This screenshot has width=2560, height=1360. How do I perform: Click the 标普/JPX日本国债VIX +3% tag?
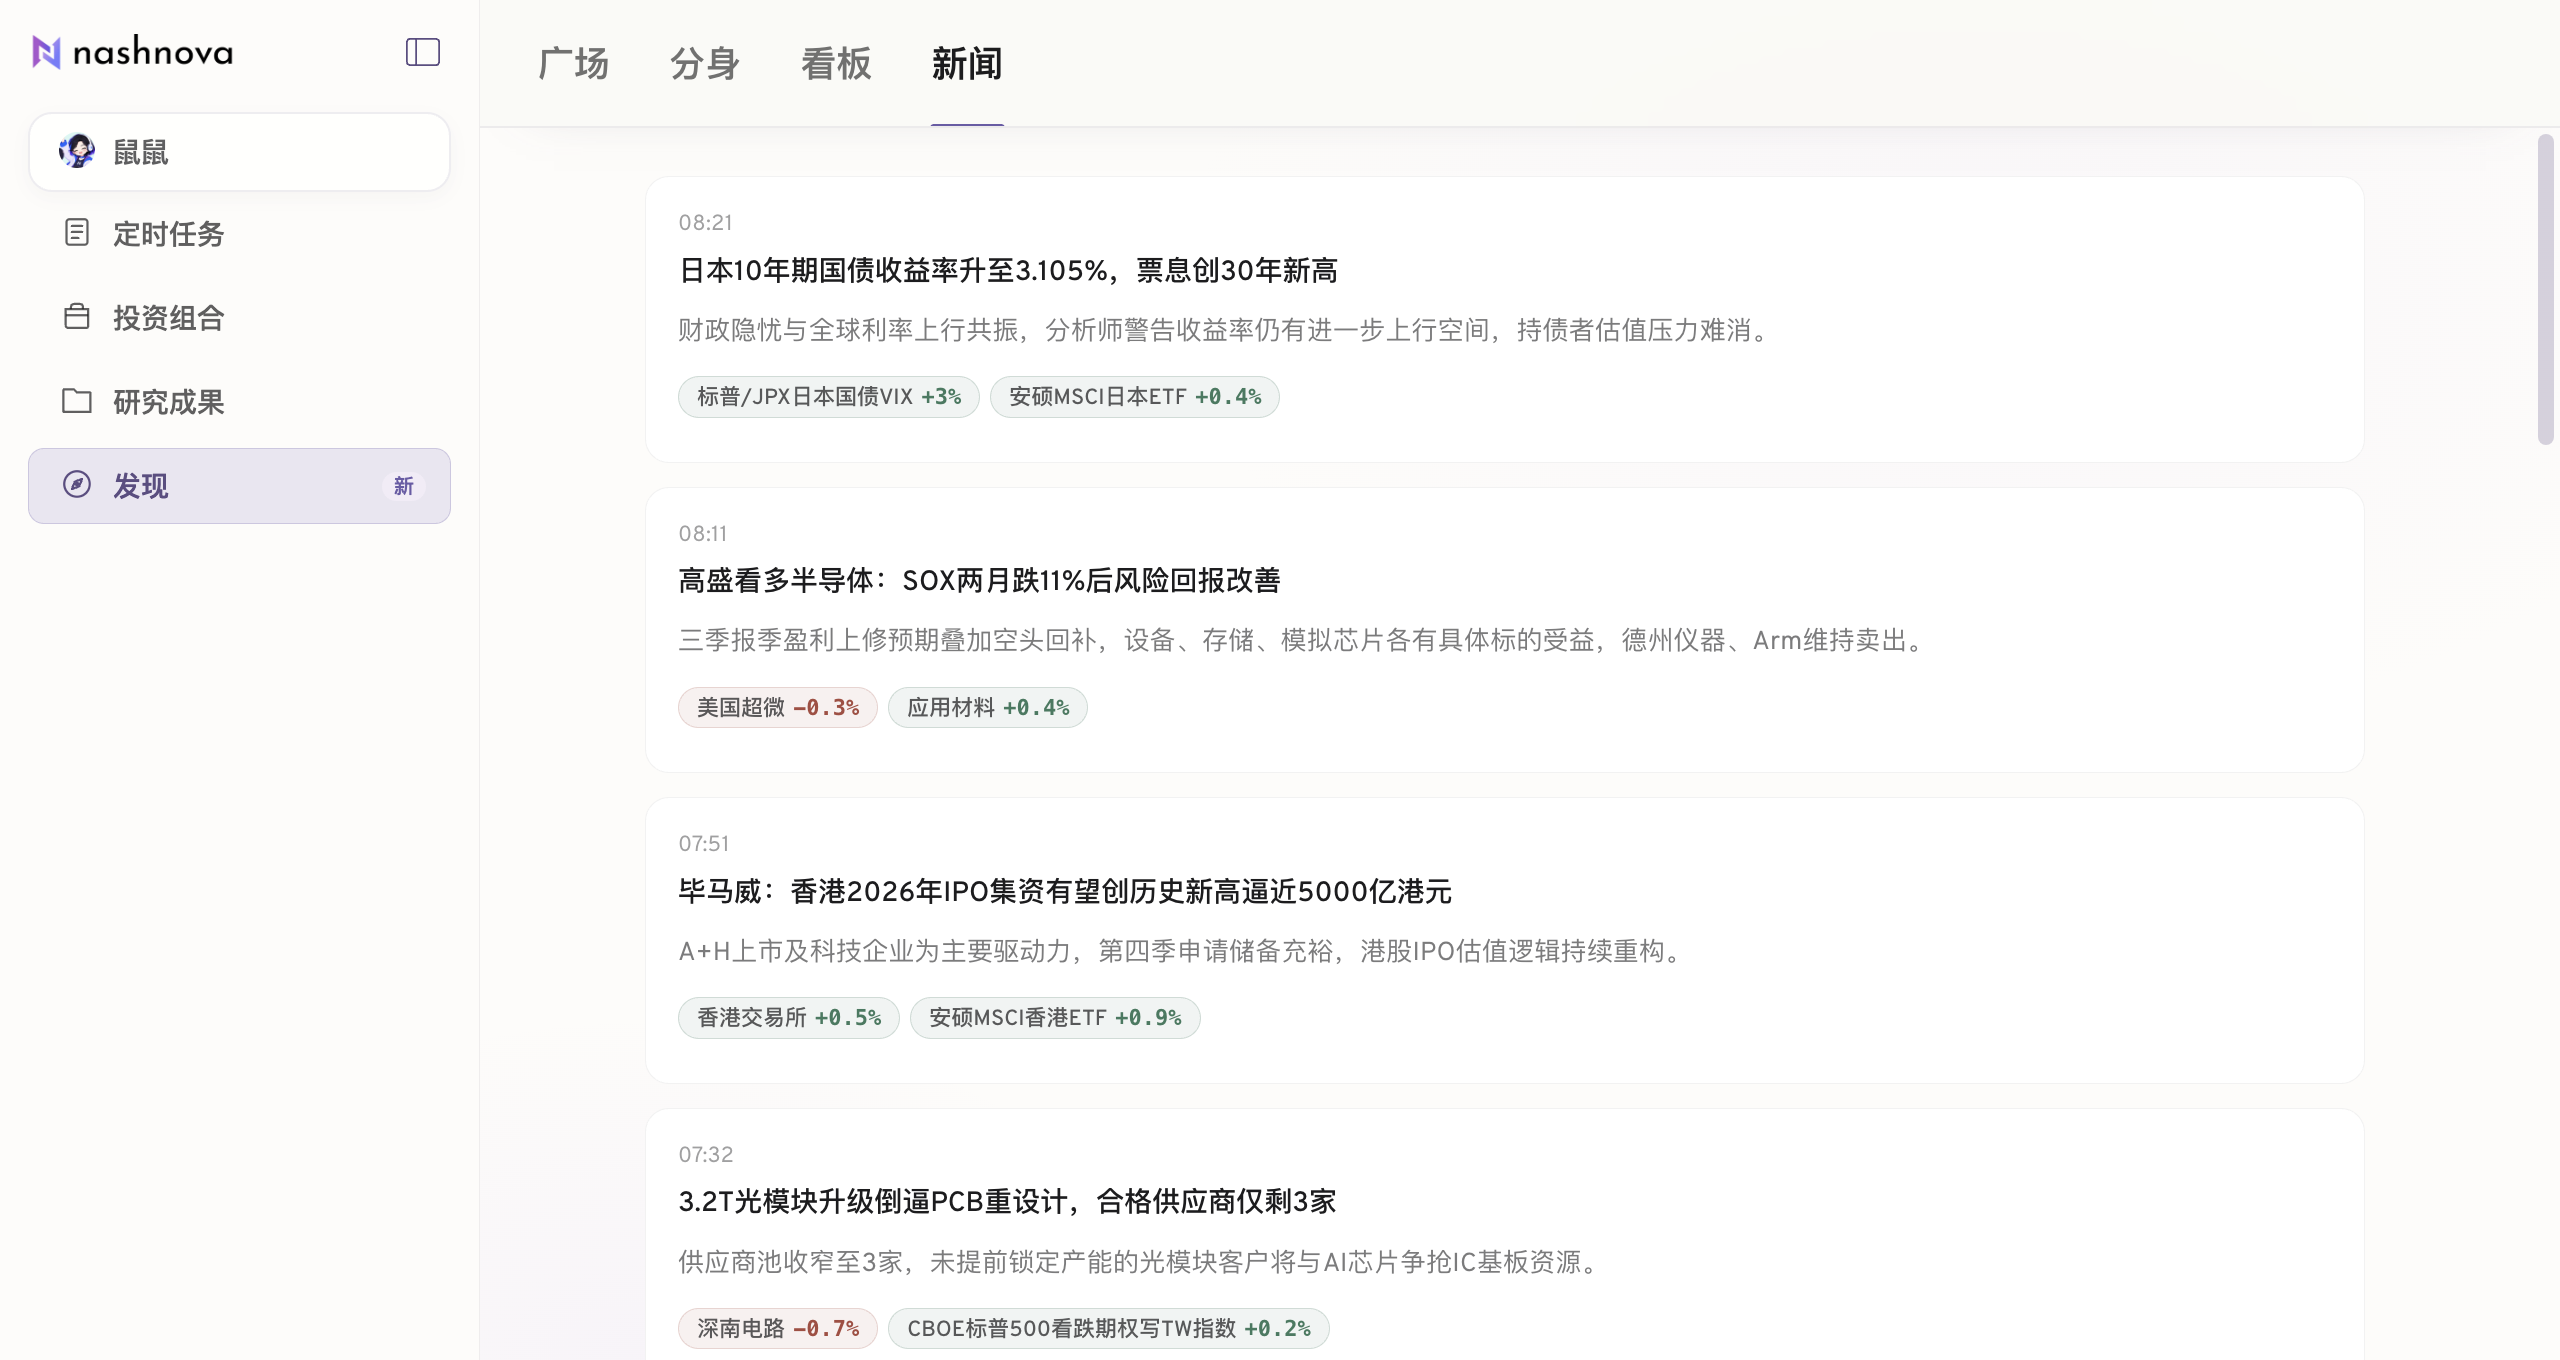tap(829, 397)
